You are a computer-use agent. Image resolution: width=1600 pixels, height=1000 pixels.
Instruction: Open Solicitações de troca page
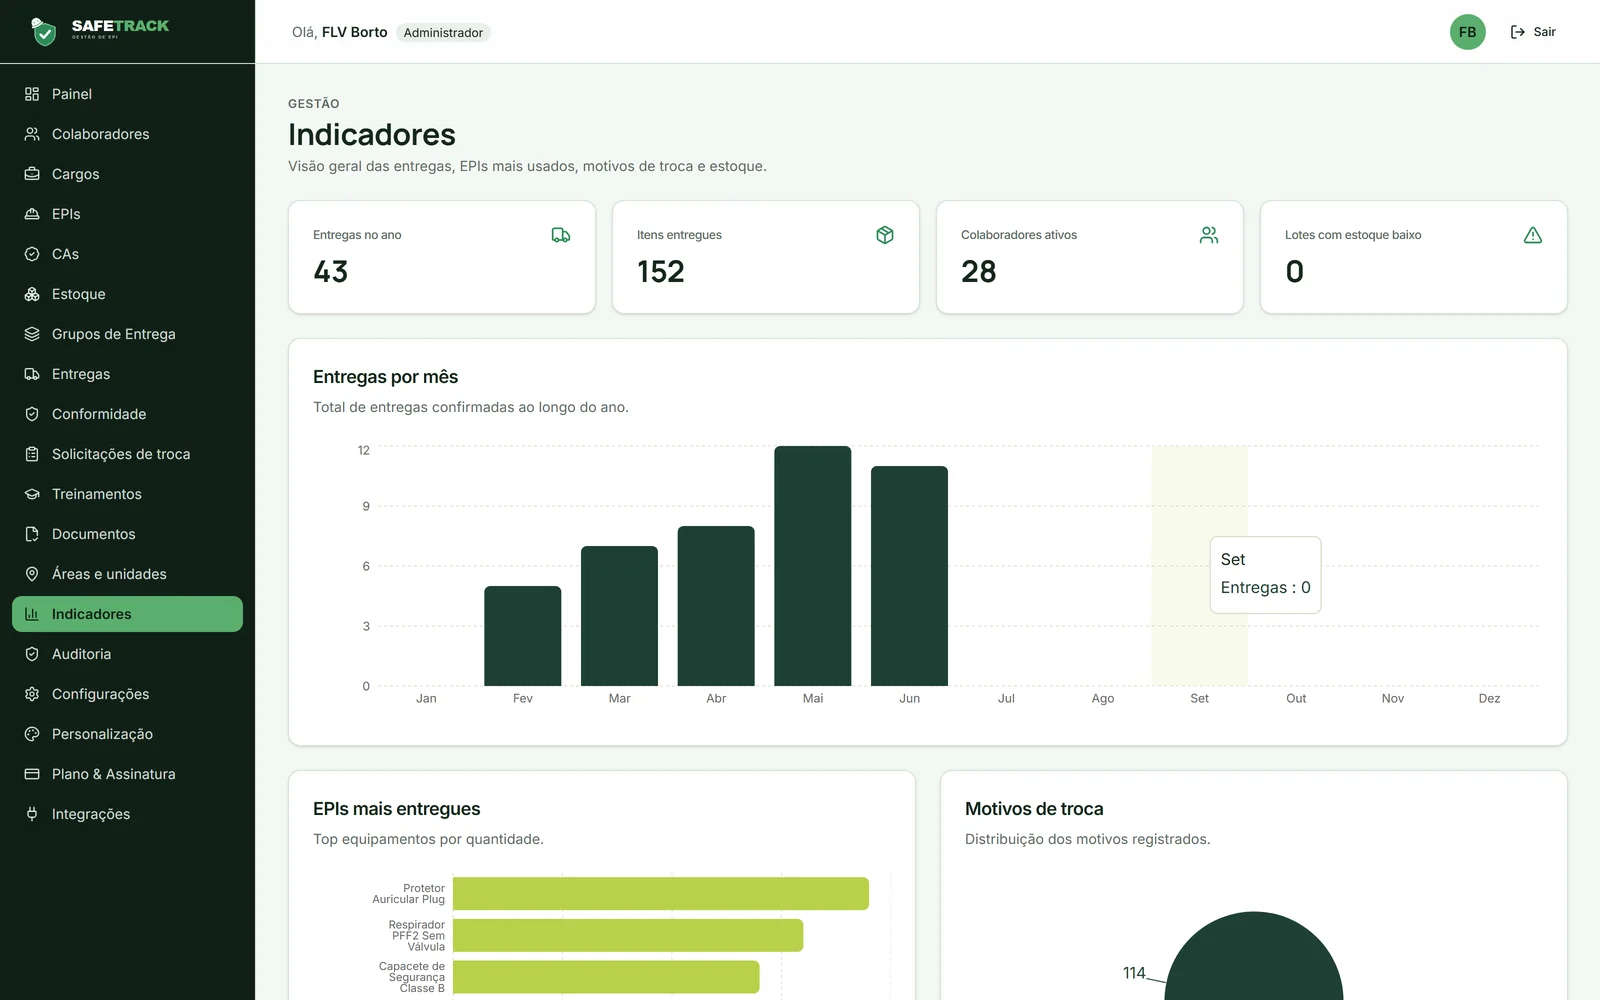tap(127, 454)
